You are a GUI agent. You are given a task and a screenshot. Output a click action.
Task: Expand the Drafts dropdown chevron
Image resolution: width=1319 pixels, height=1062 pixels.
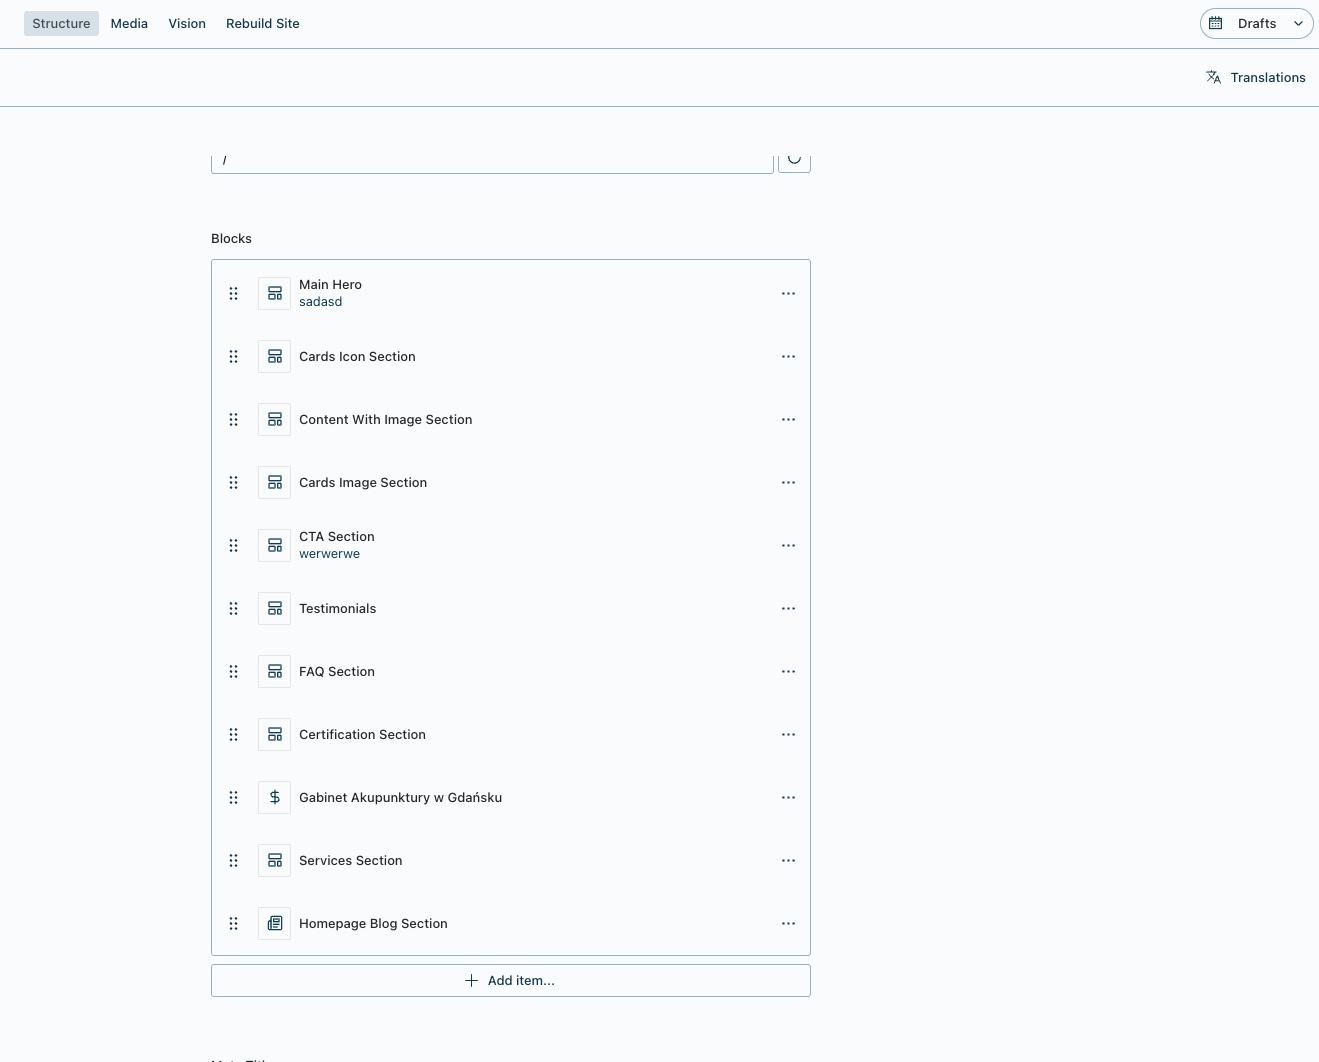click(x=1298, y=24)
